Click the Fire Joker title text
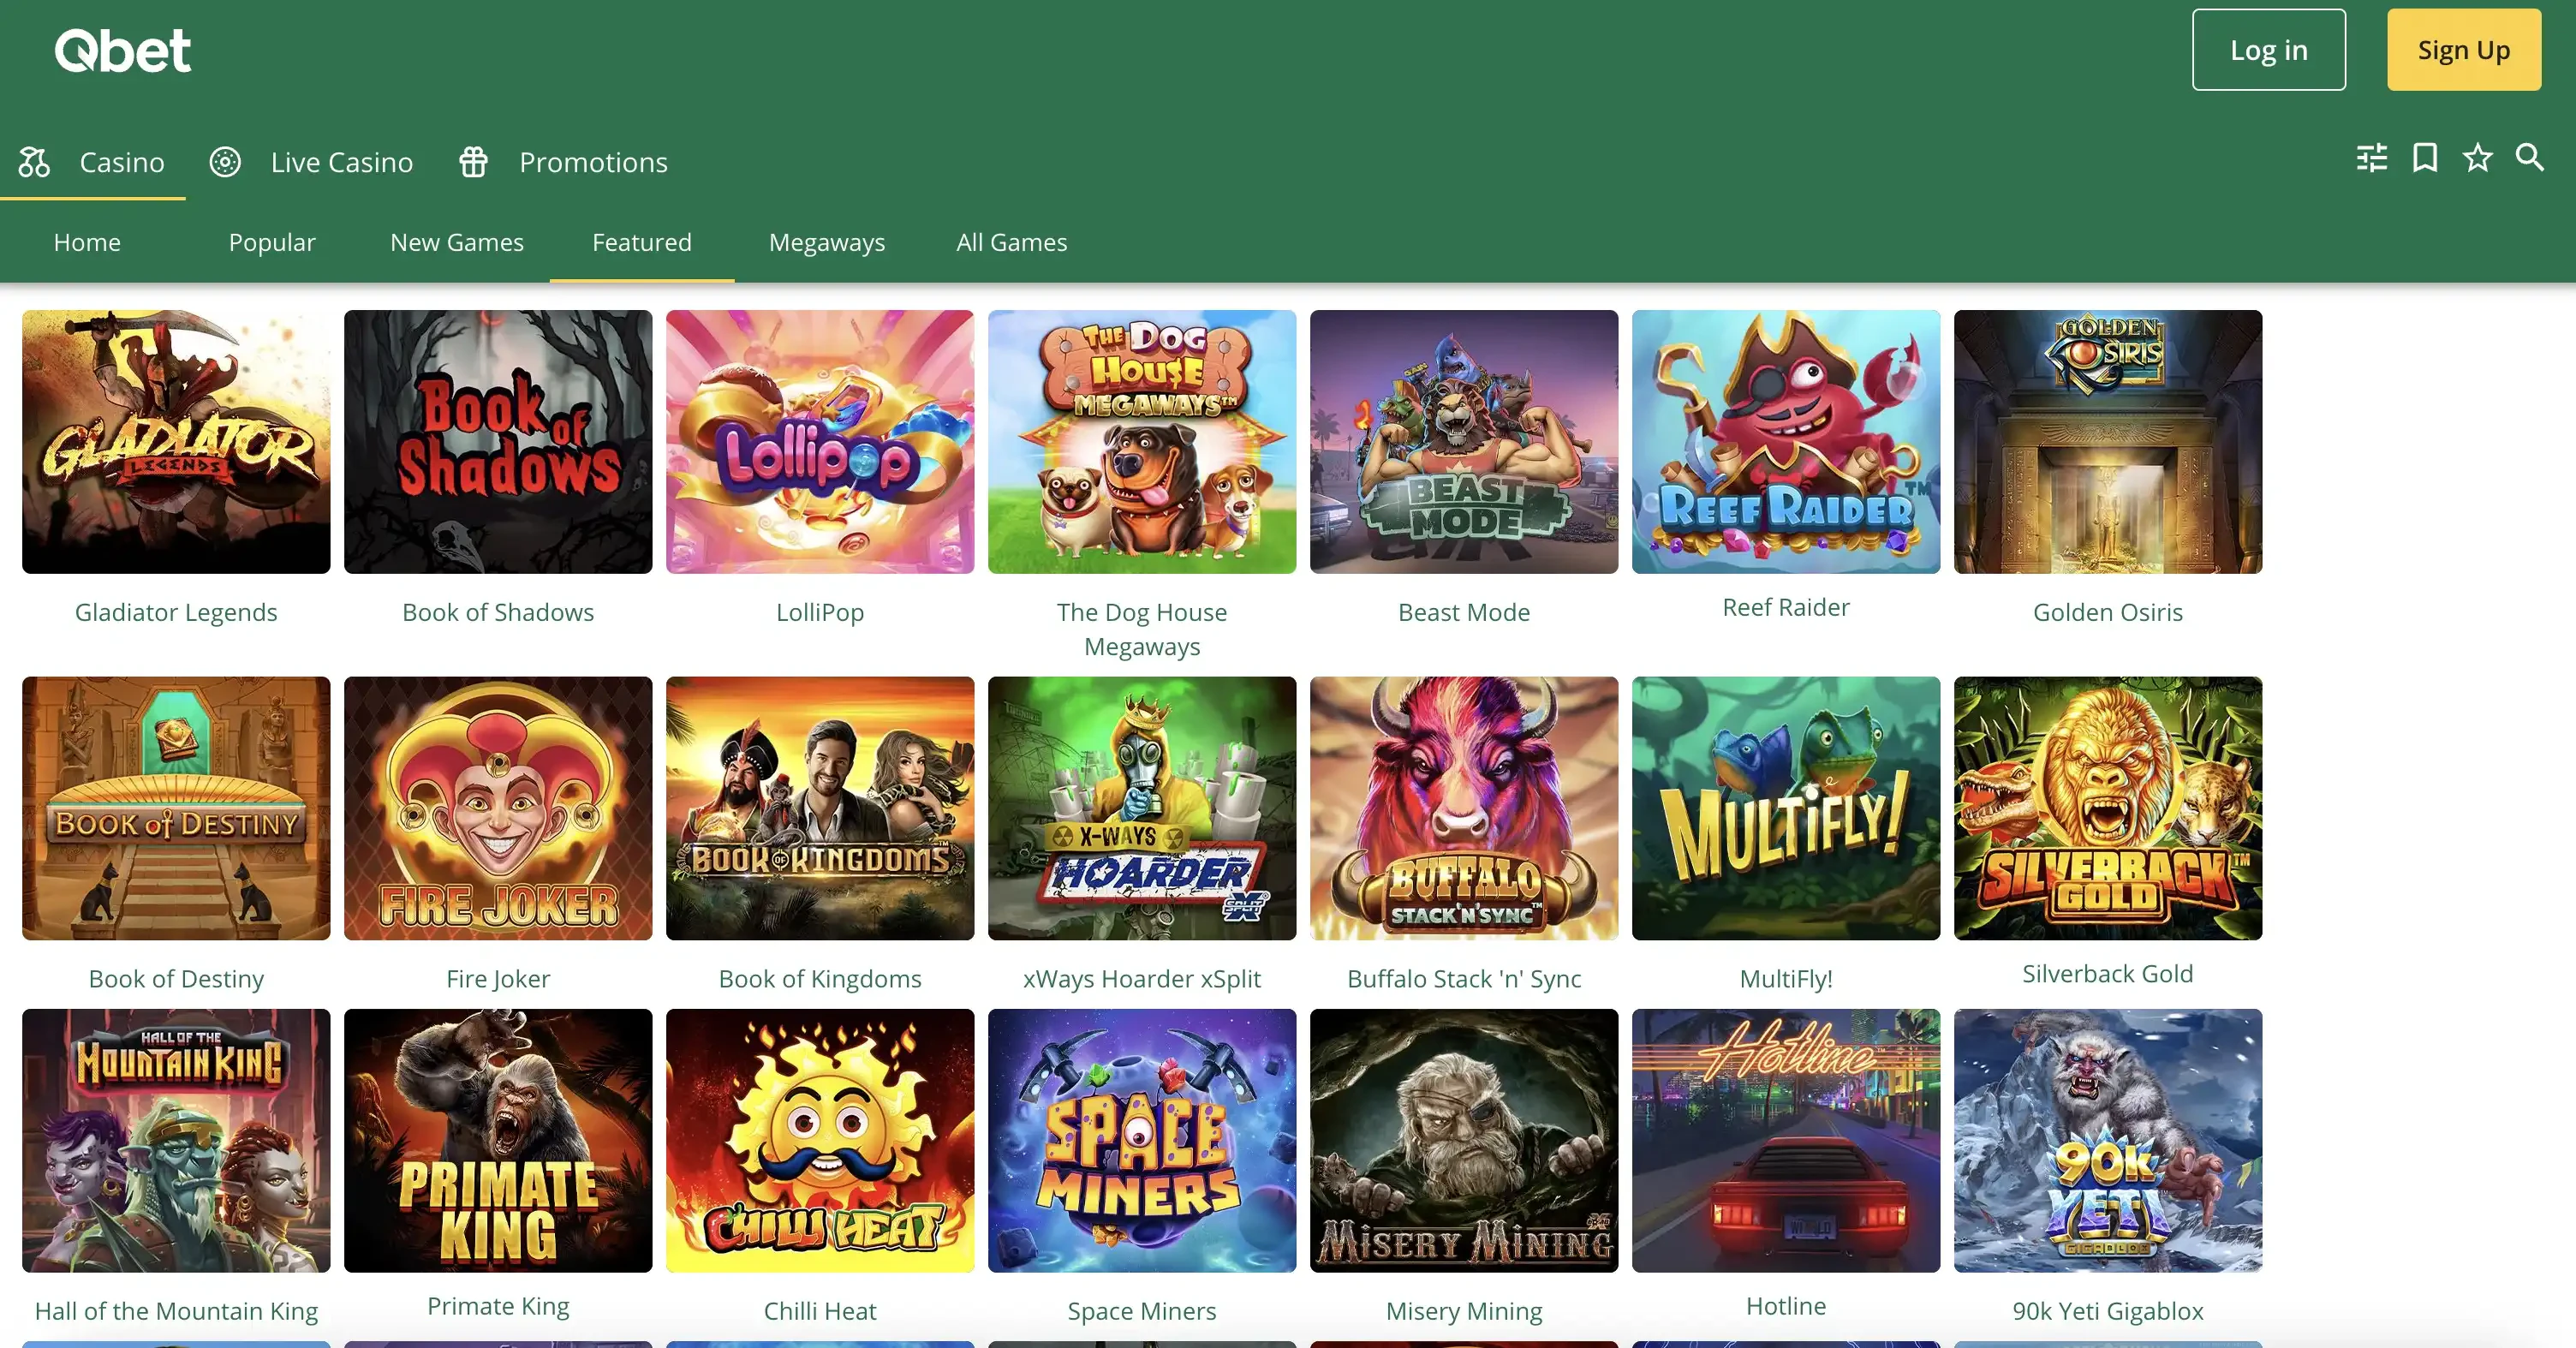This screenshot has height=1348, width=2576. click(498, 978)
